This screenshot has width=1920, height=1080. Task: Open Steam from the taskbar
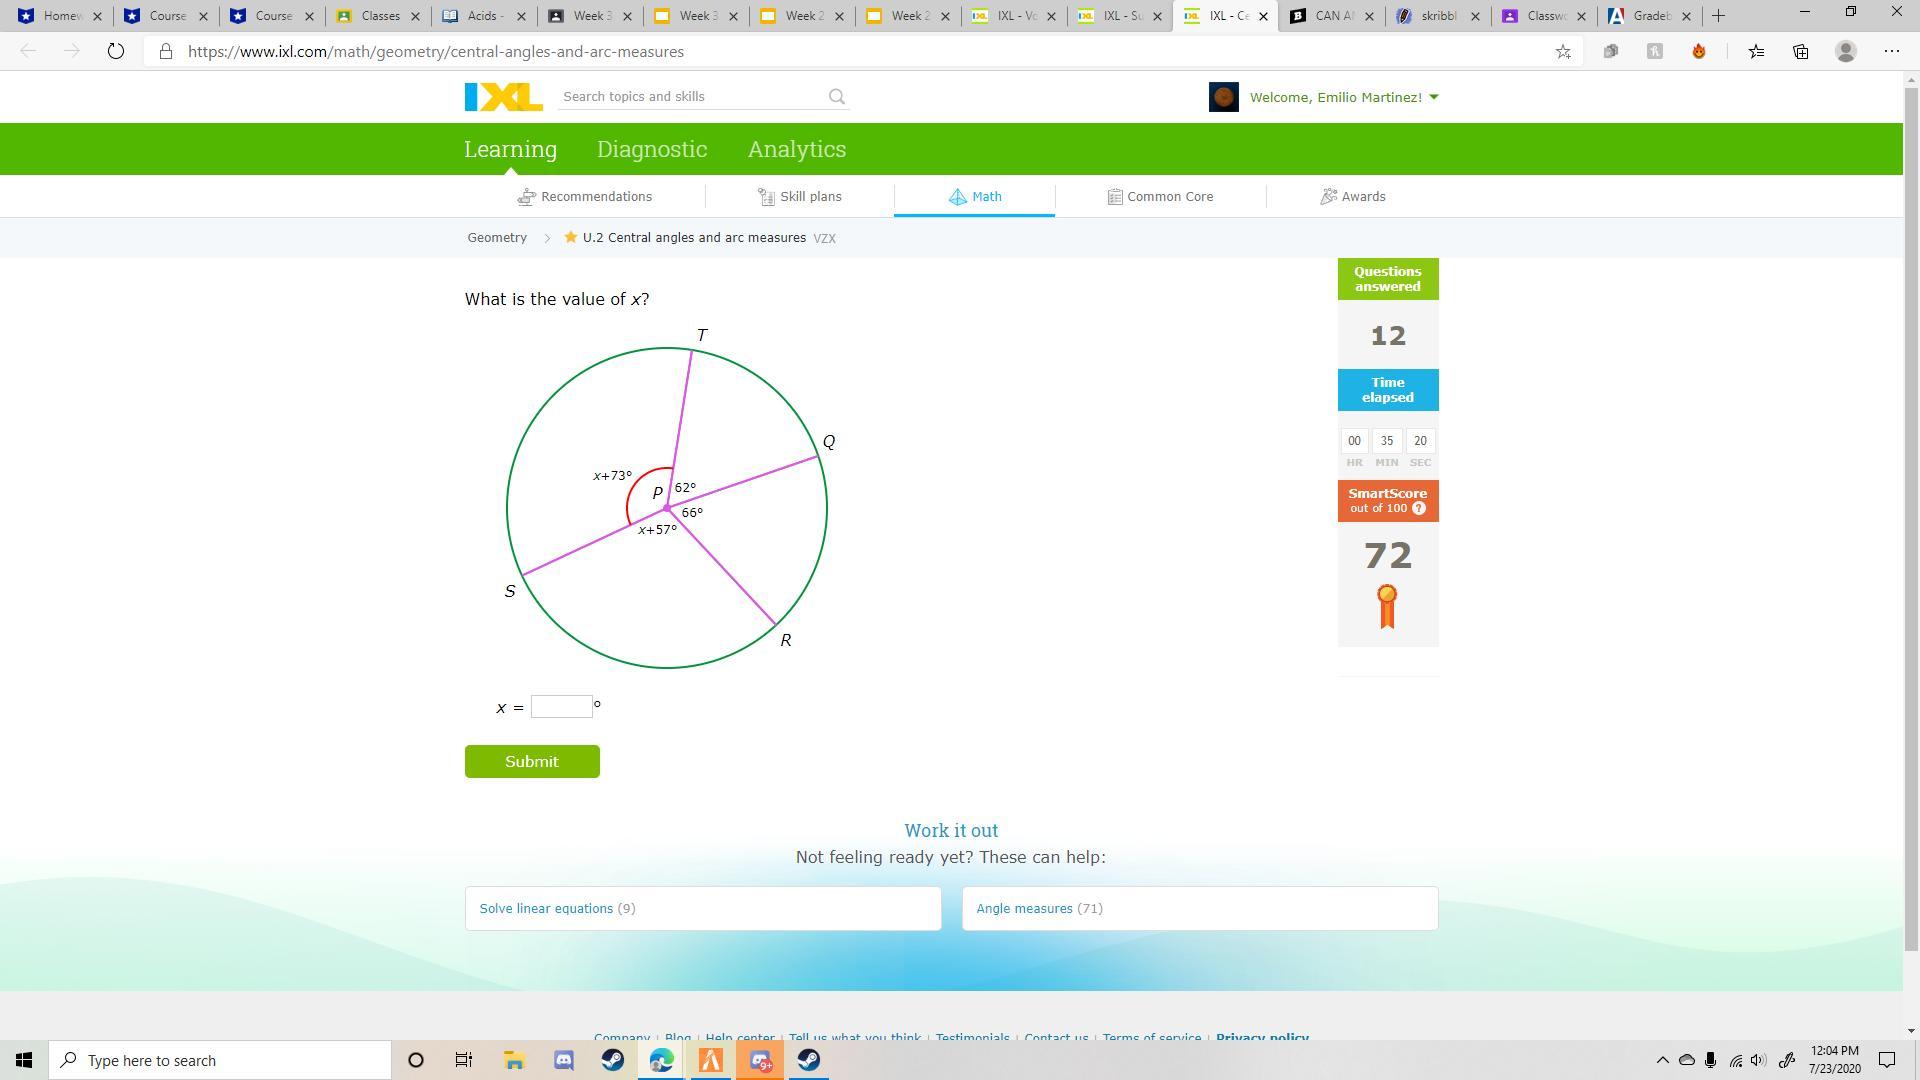(x=613, y=1060)
